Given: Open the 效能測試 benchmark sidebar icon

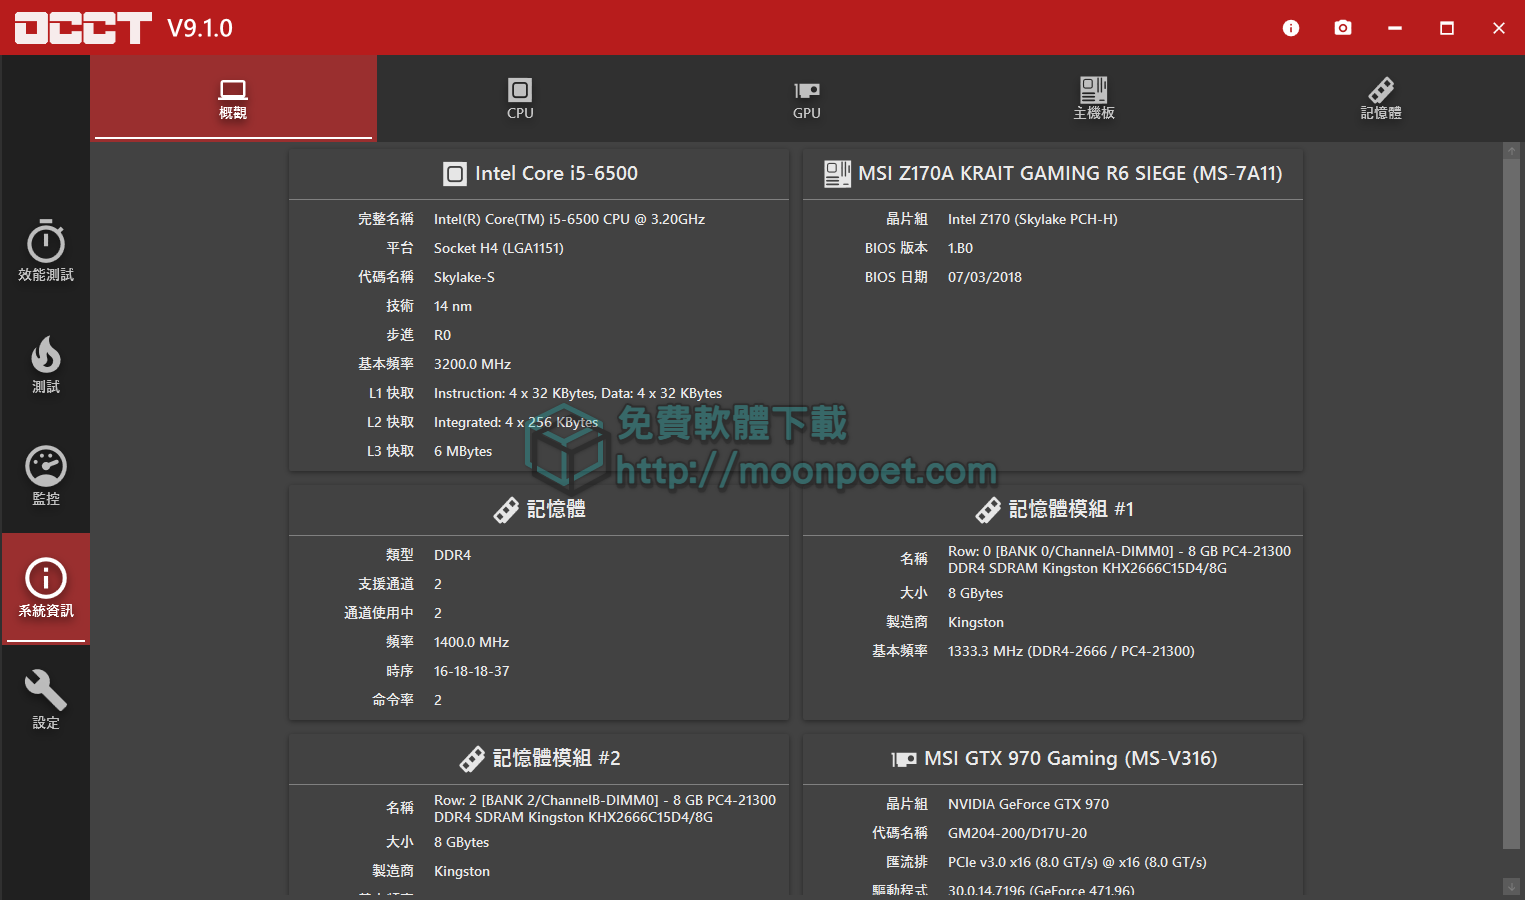Looking at the screenshot, I should pos(45,250).
